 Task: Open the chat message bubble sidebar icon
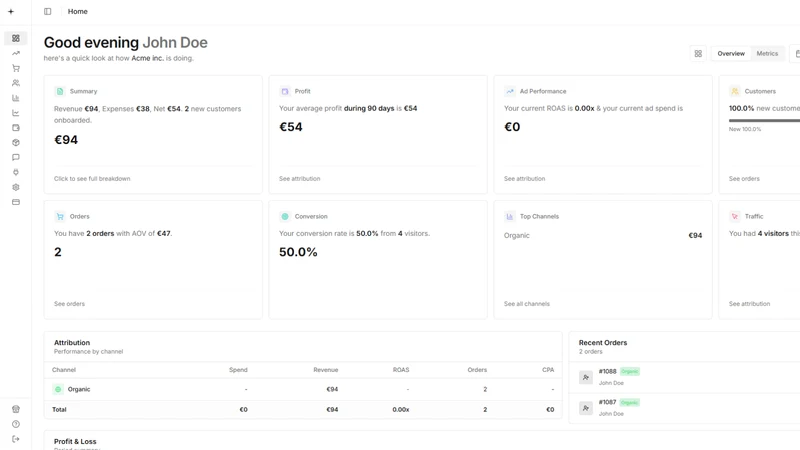16,157
